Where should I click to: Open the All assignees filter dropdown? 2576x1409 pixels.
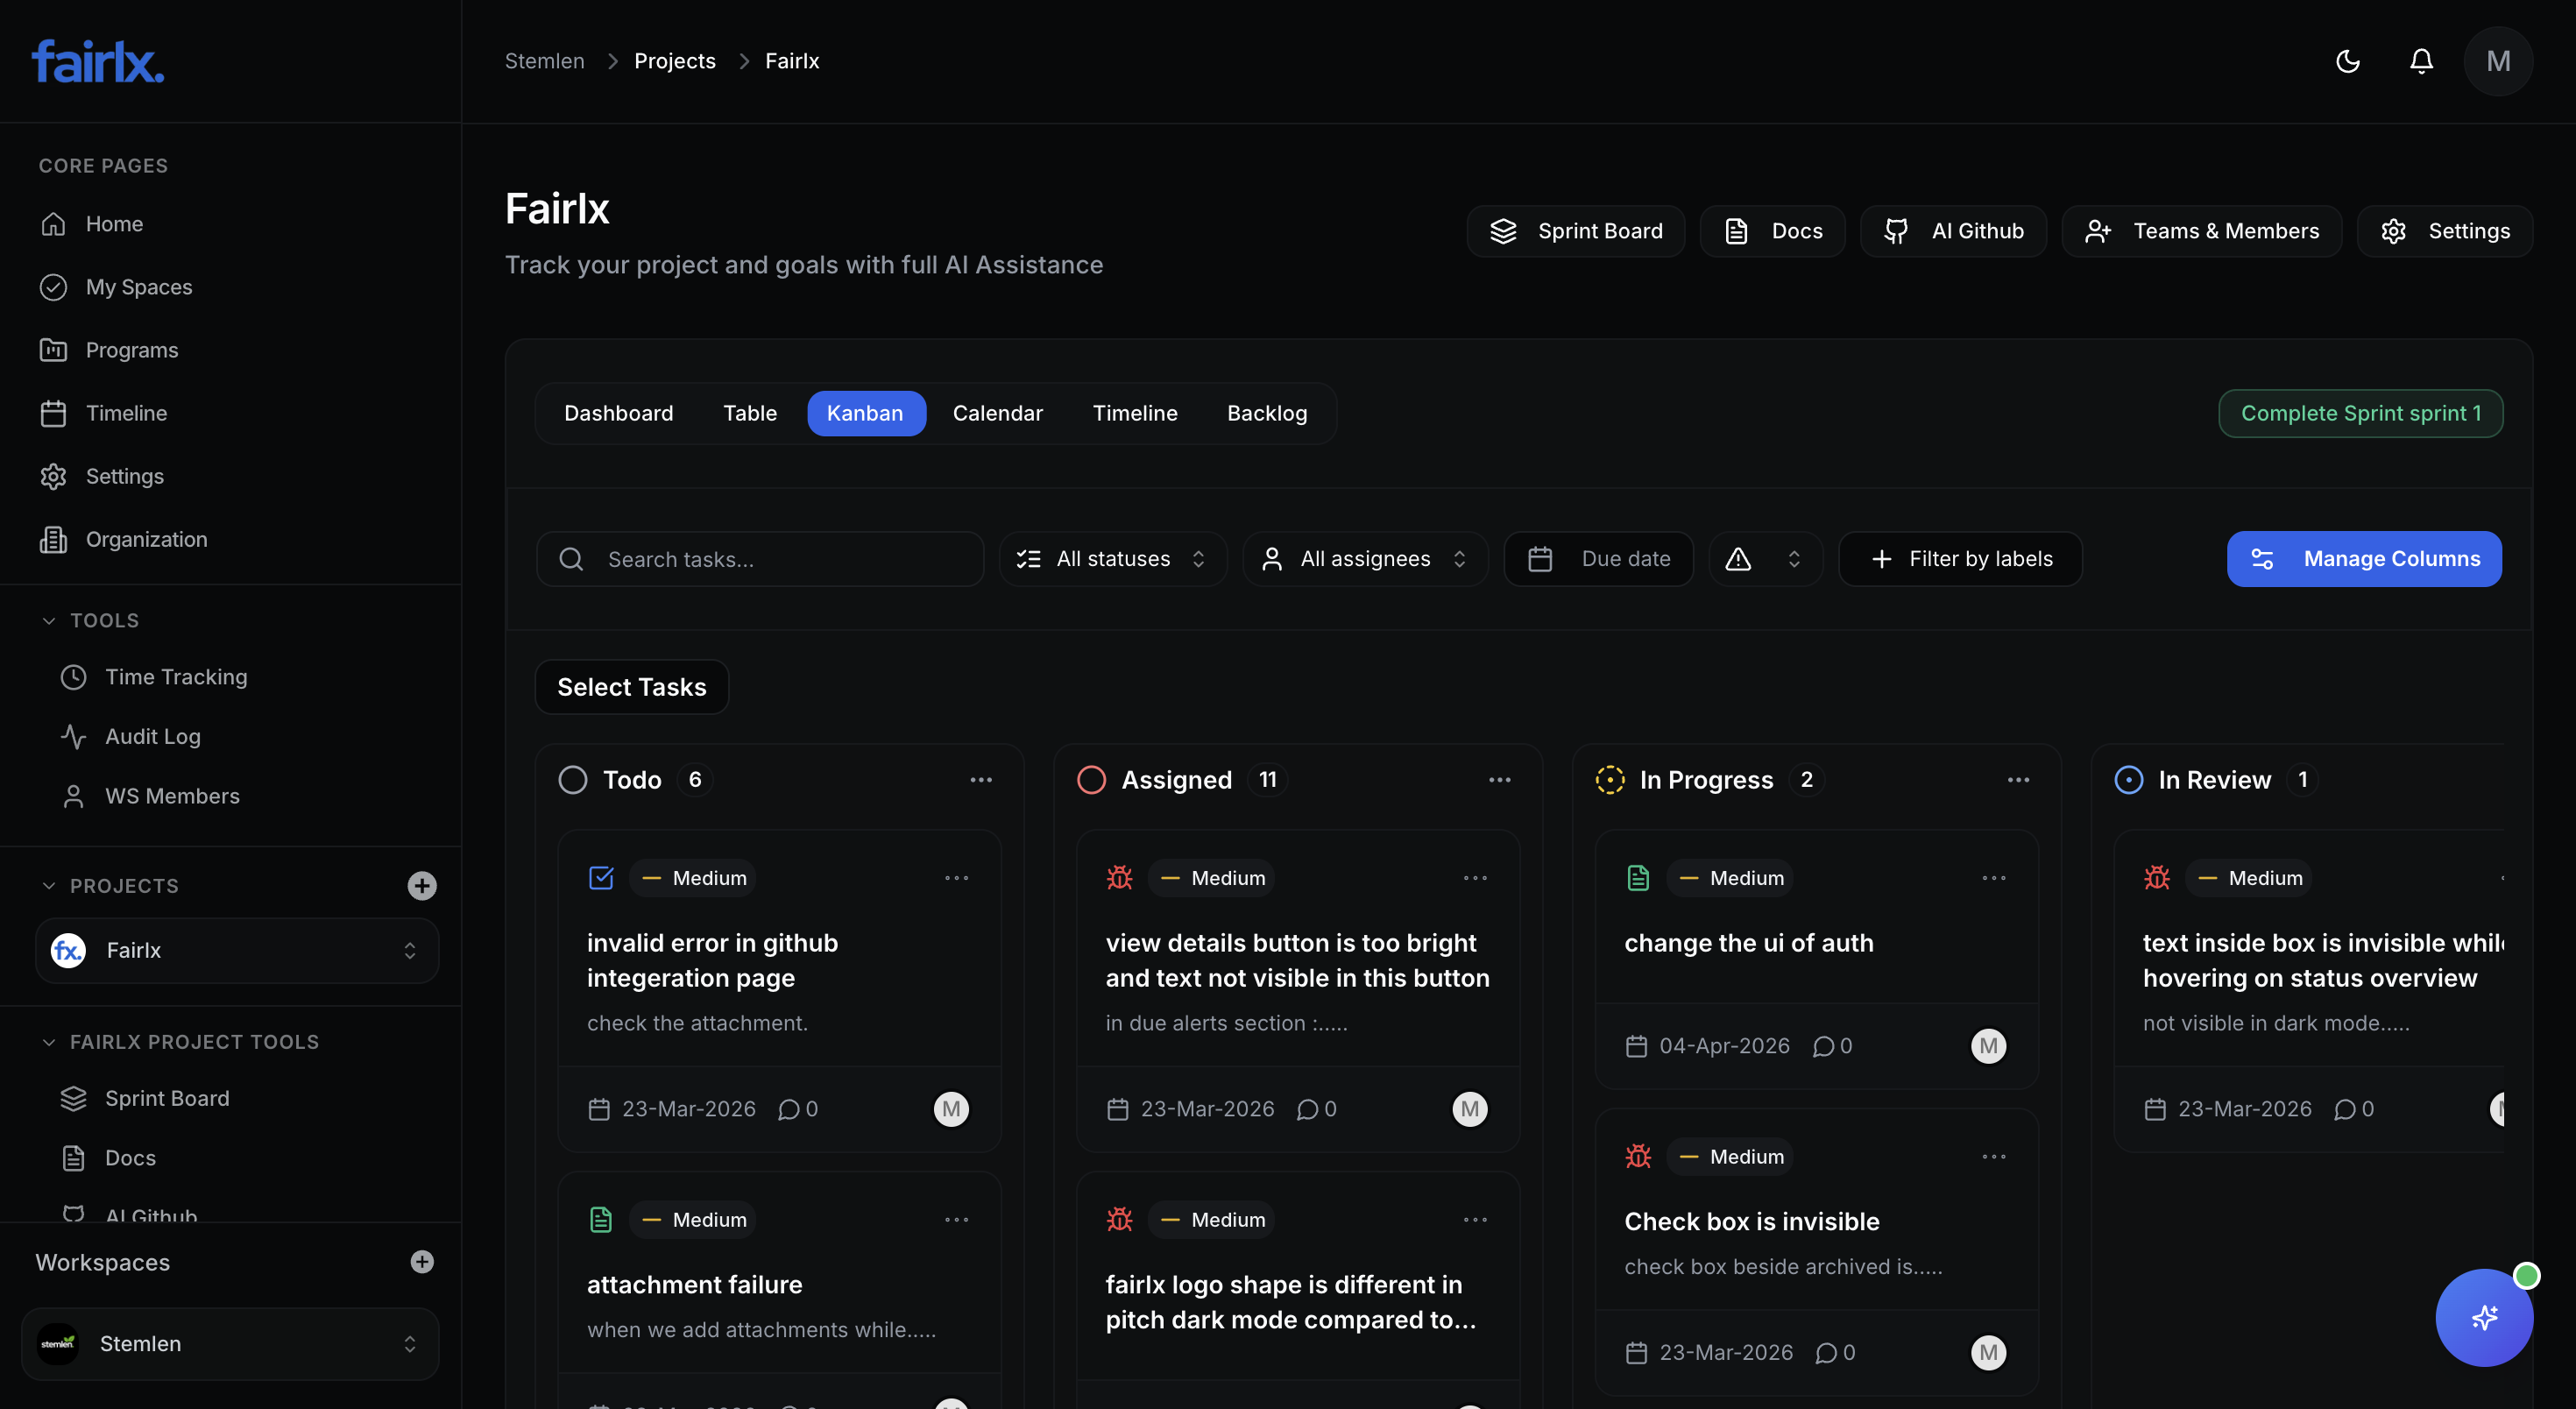click(1366, 559)
